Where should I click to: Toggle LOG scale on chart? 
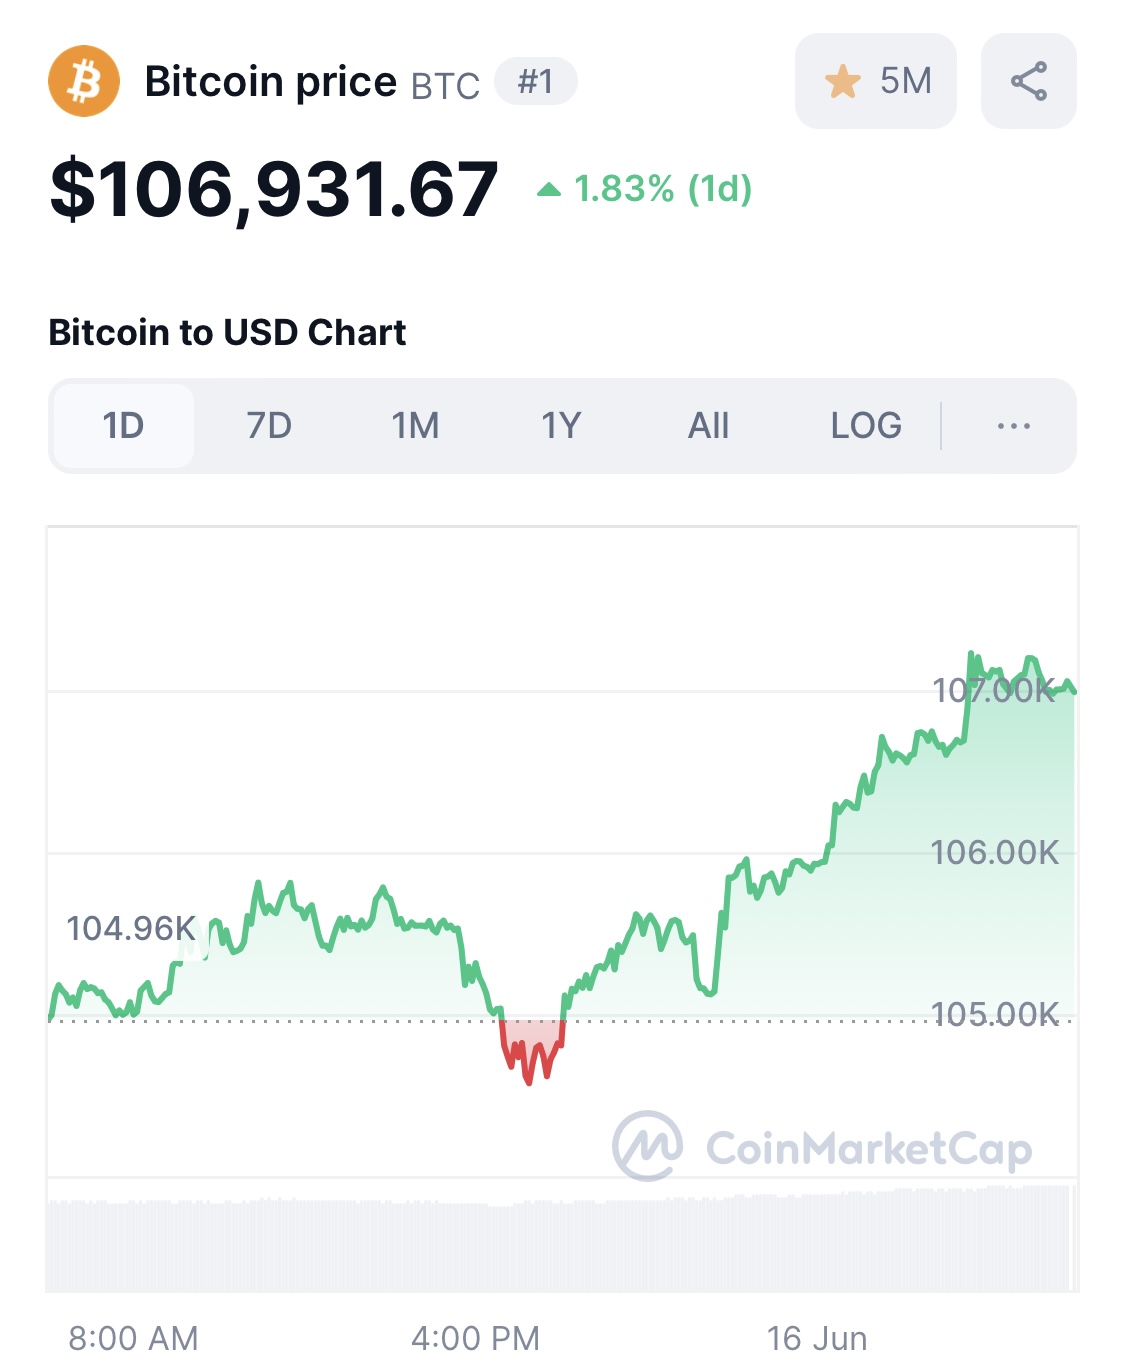(x=866, y=426)
